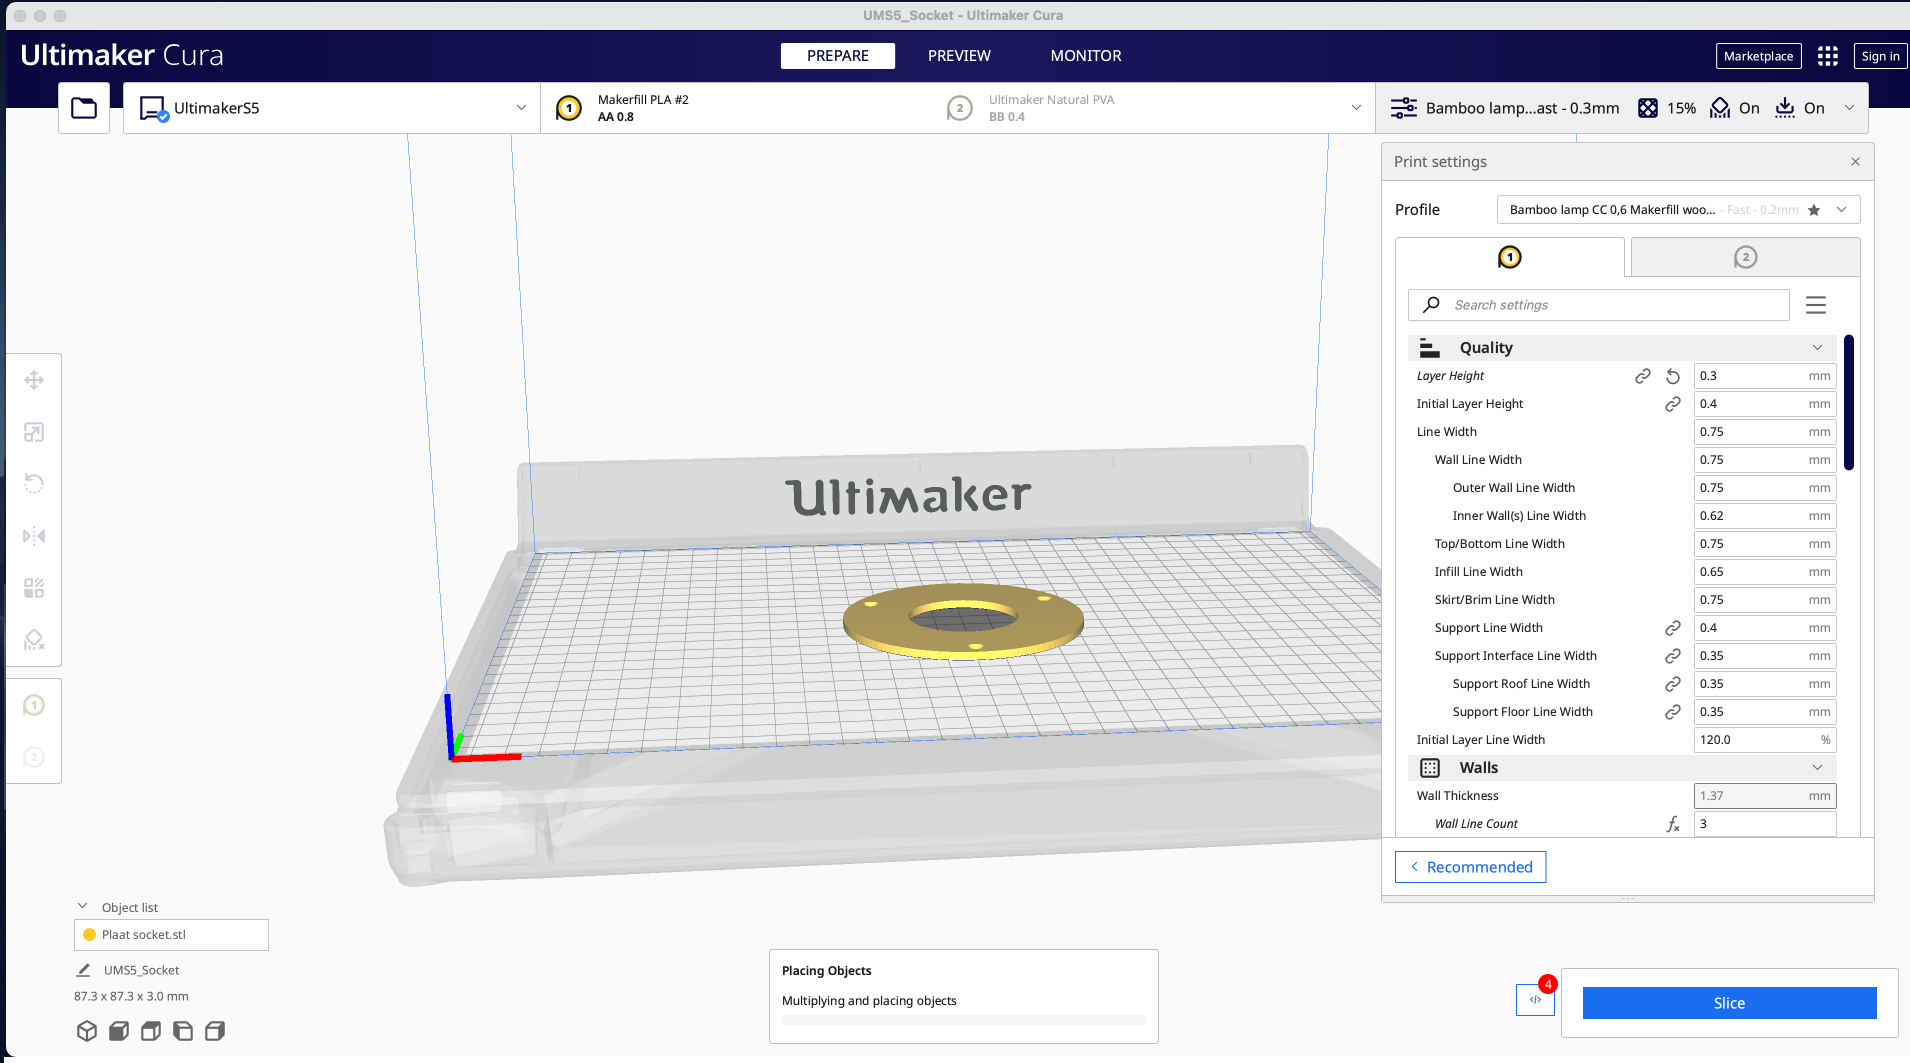The width and height of the screenshot is (1910, 1063).
Task: Toggle the Initial Layer Height link icon
Action: click(x=1673, y=404)
